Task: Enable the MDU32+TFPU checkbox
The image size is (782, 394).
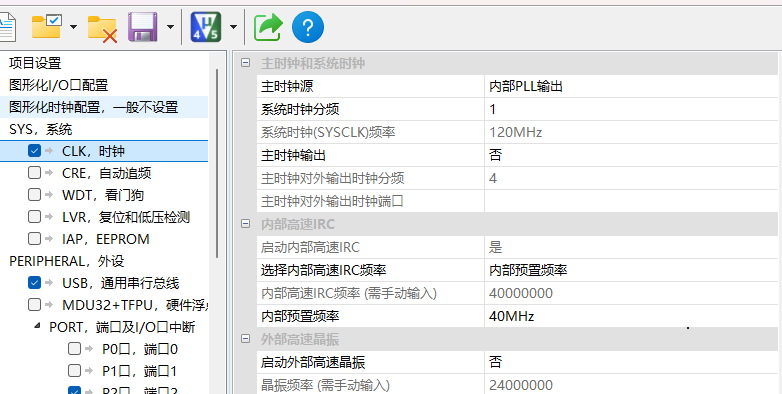Action: pyautogui.click(x=34, y=305)
